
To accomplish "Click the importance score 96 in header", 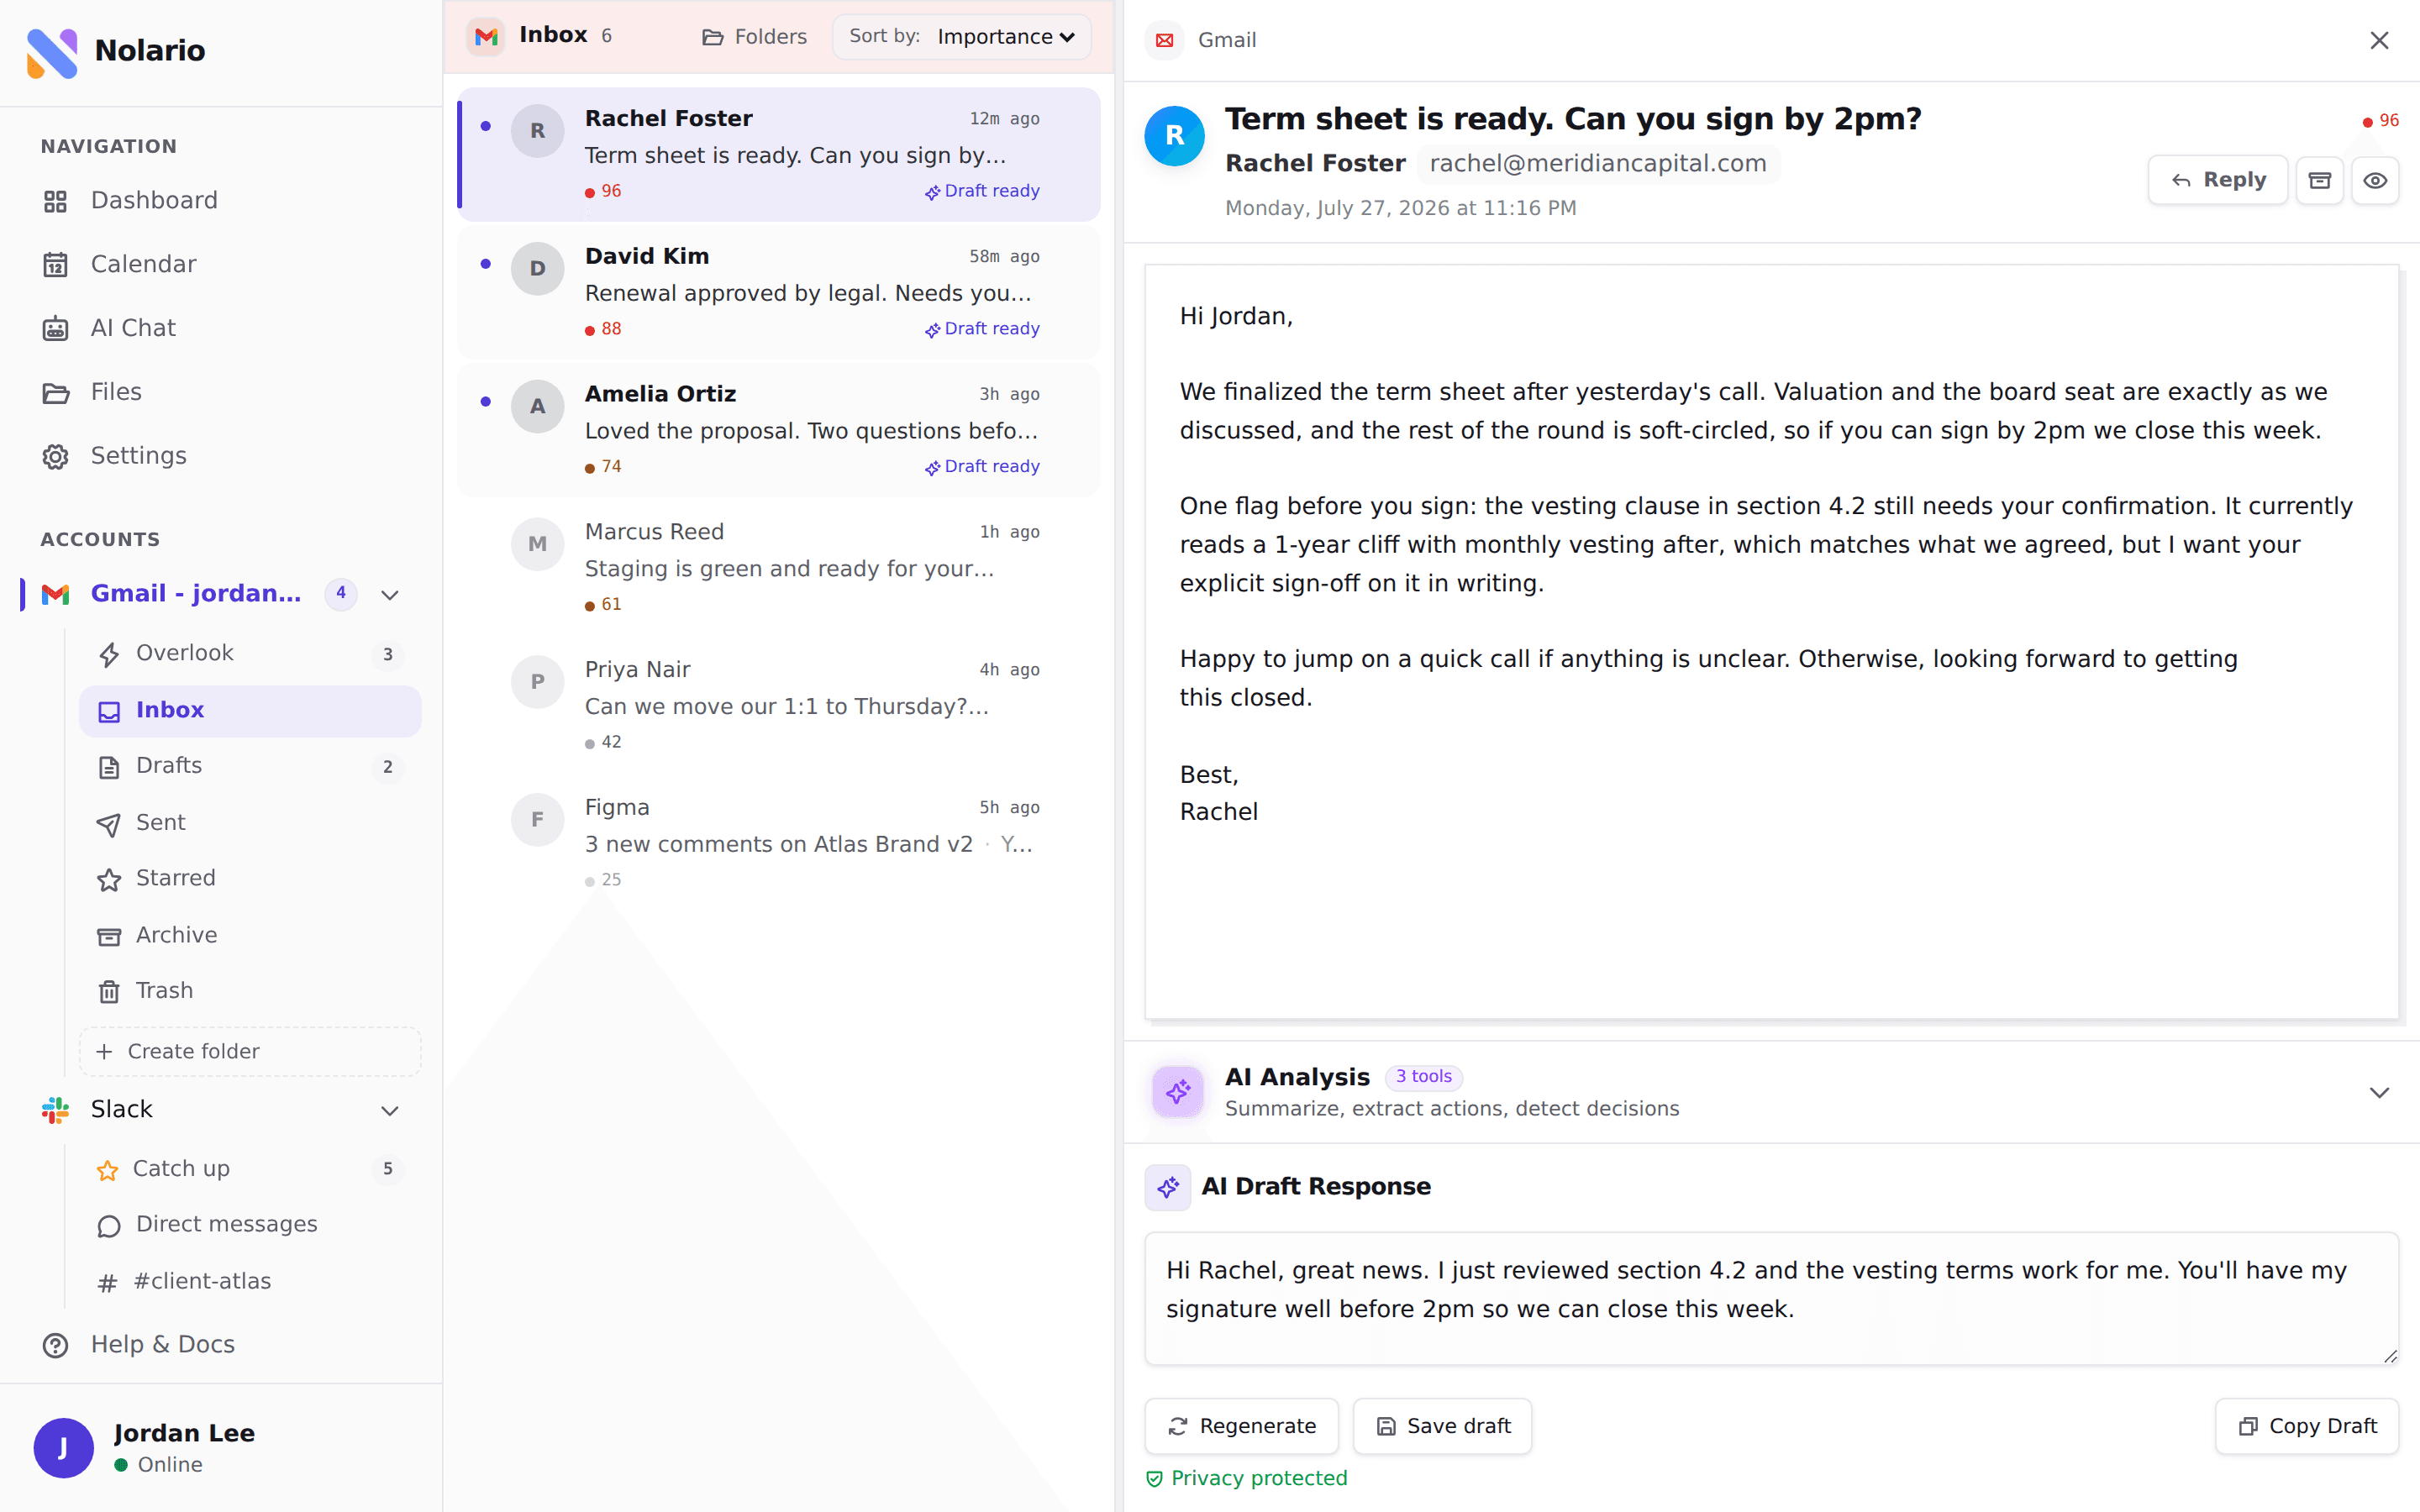I will 2380,121.
